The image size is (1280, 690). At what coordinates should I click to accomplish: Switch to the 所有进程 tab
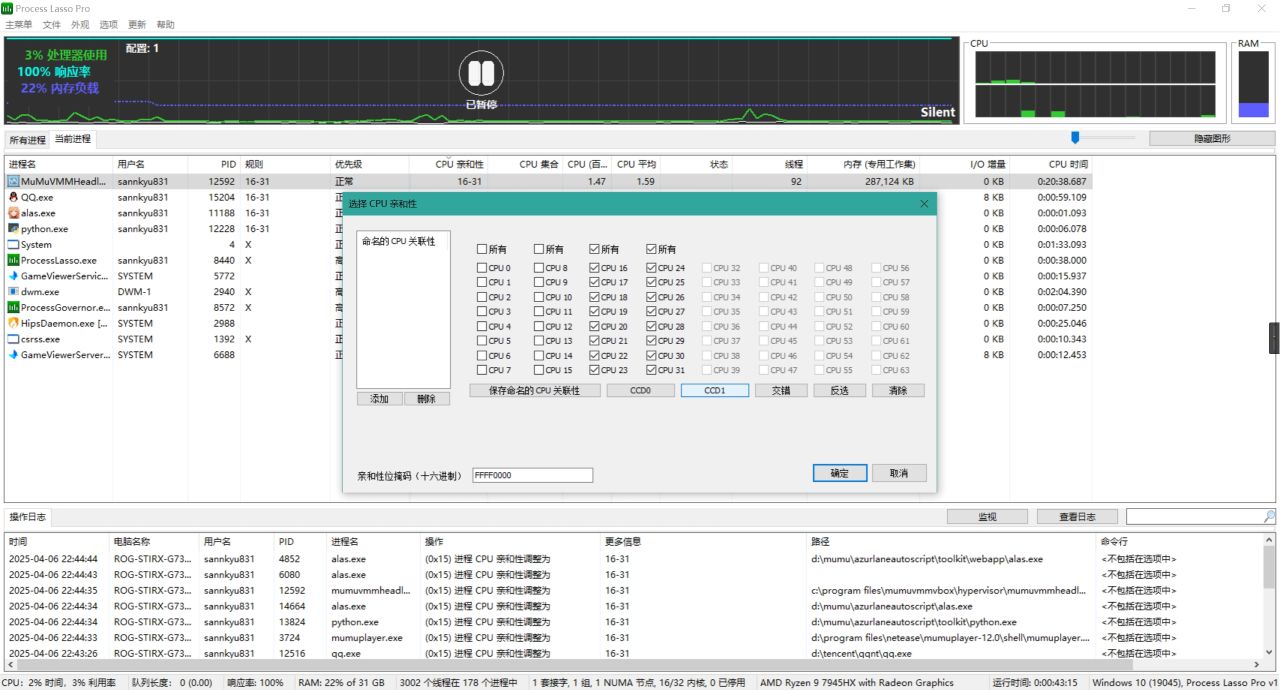(27, 140)
